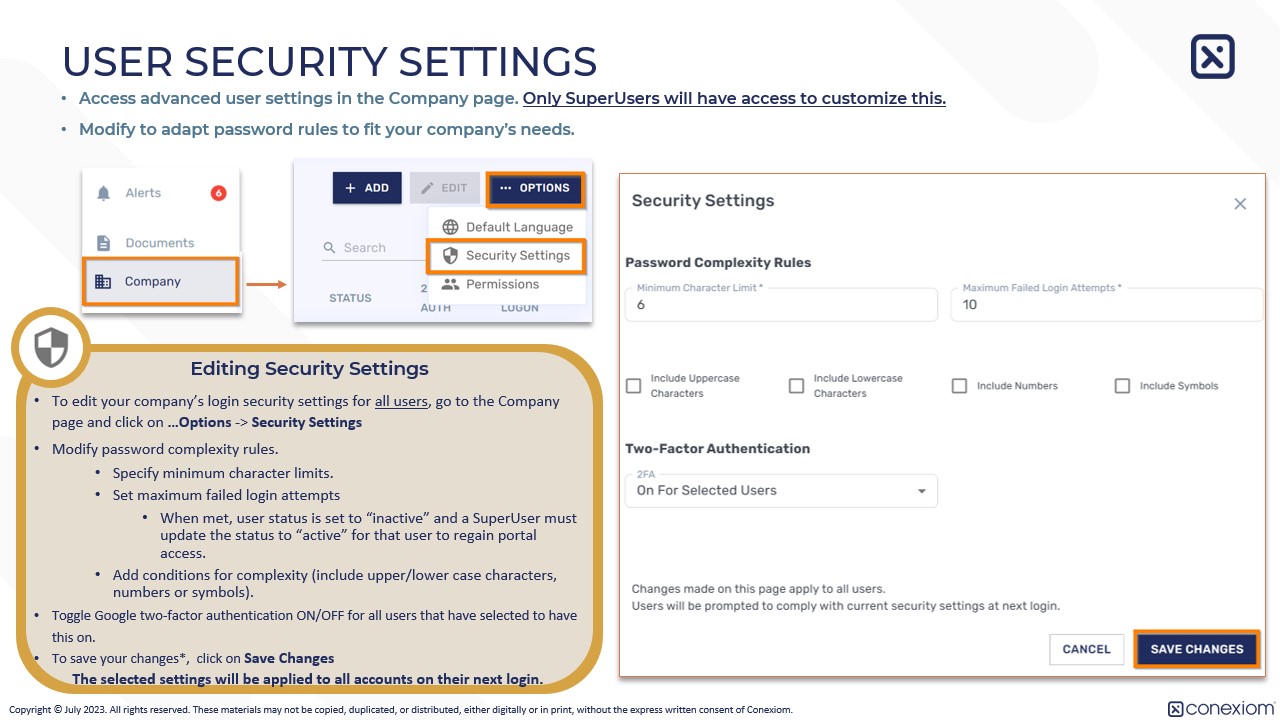Select Default Language from the options menu
Screen dimensions: 1280x720
coord(518,226)
